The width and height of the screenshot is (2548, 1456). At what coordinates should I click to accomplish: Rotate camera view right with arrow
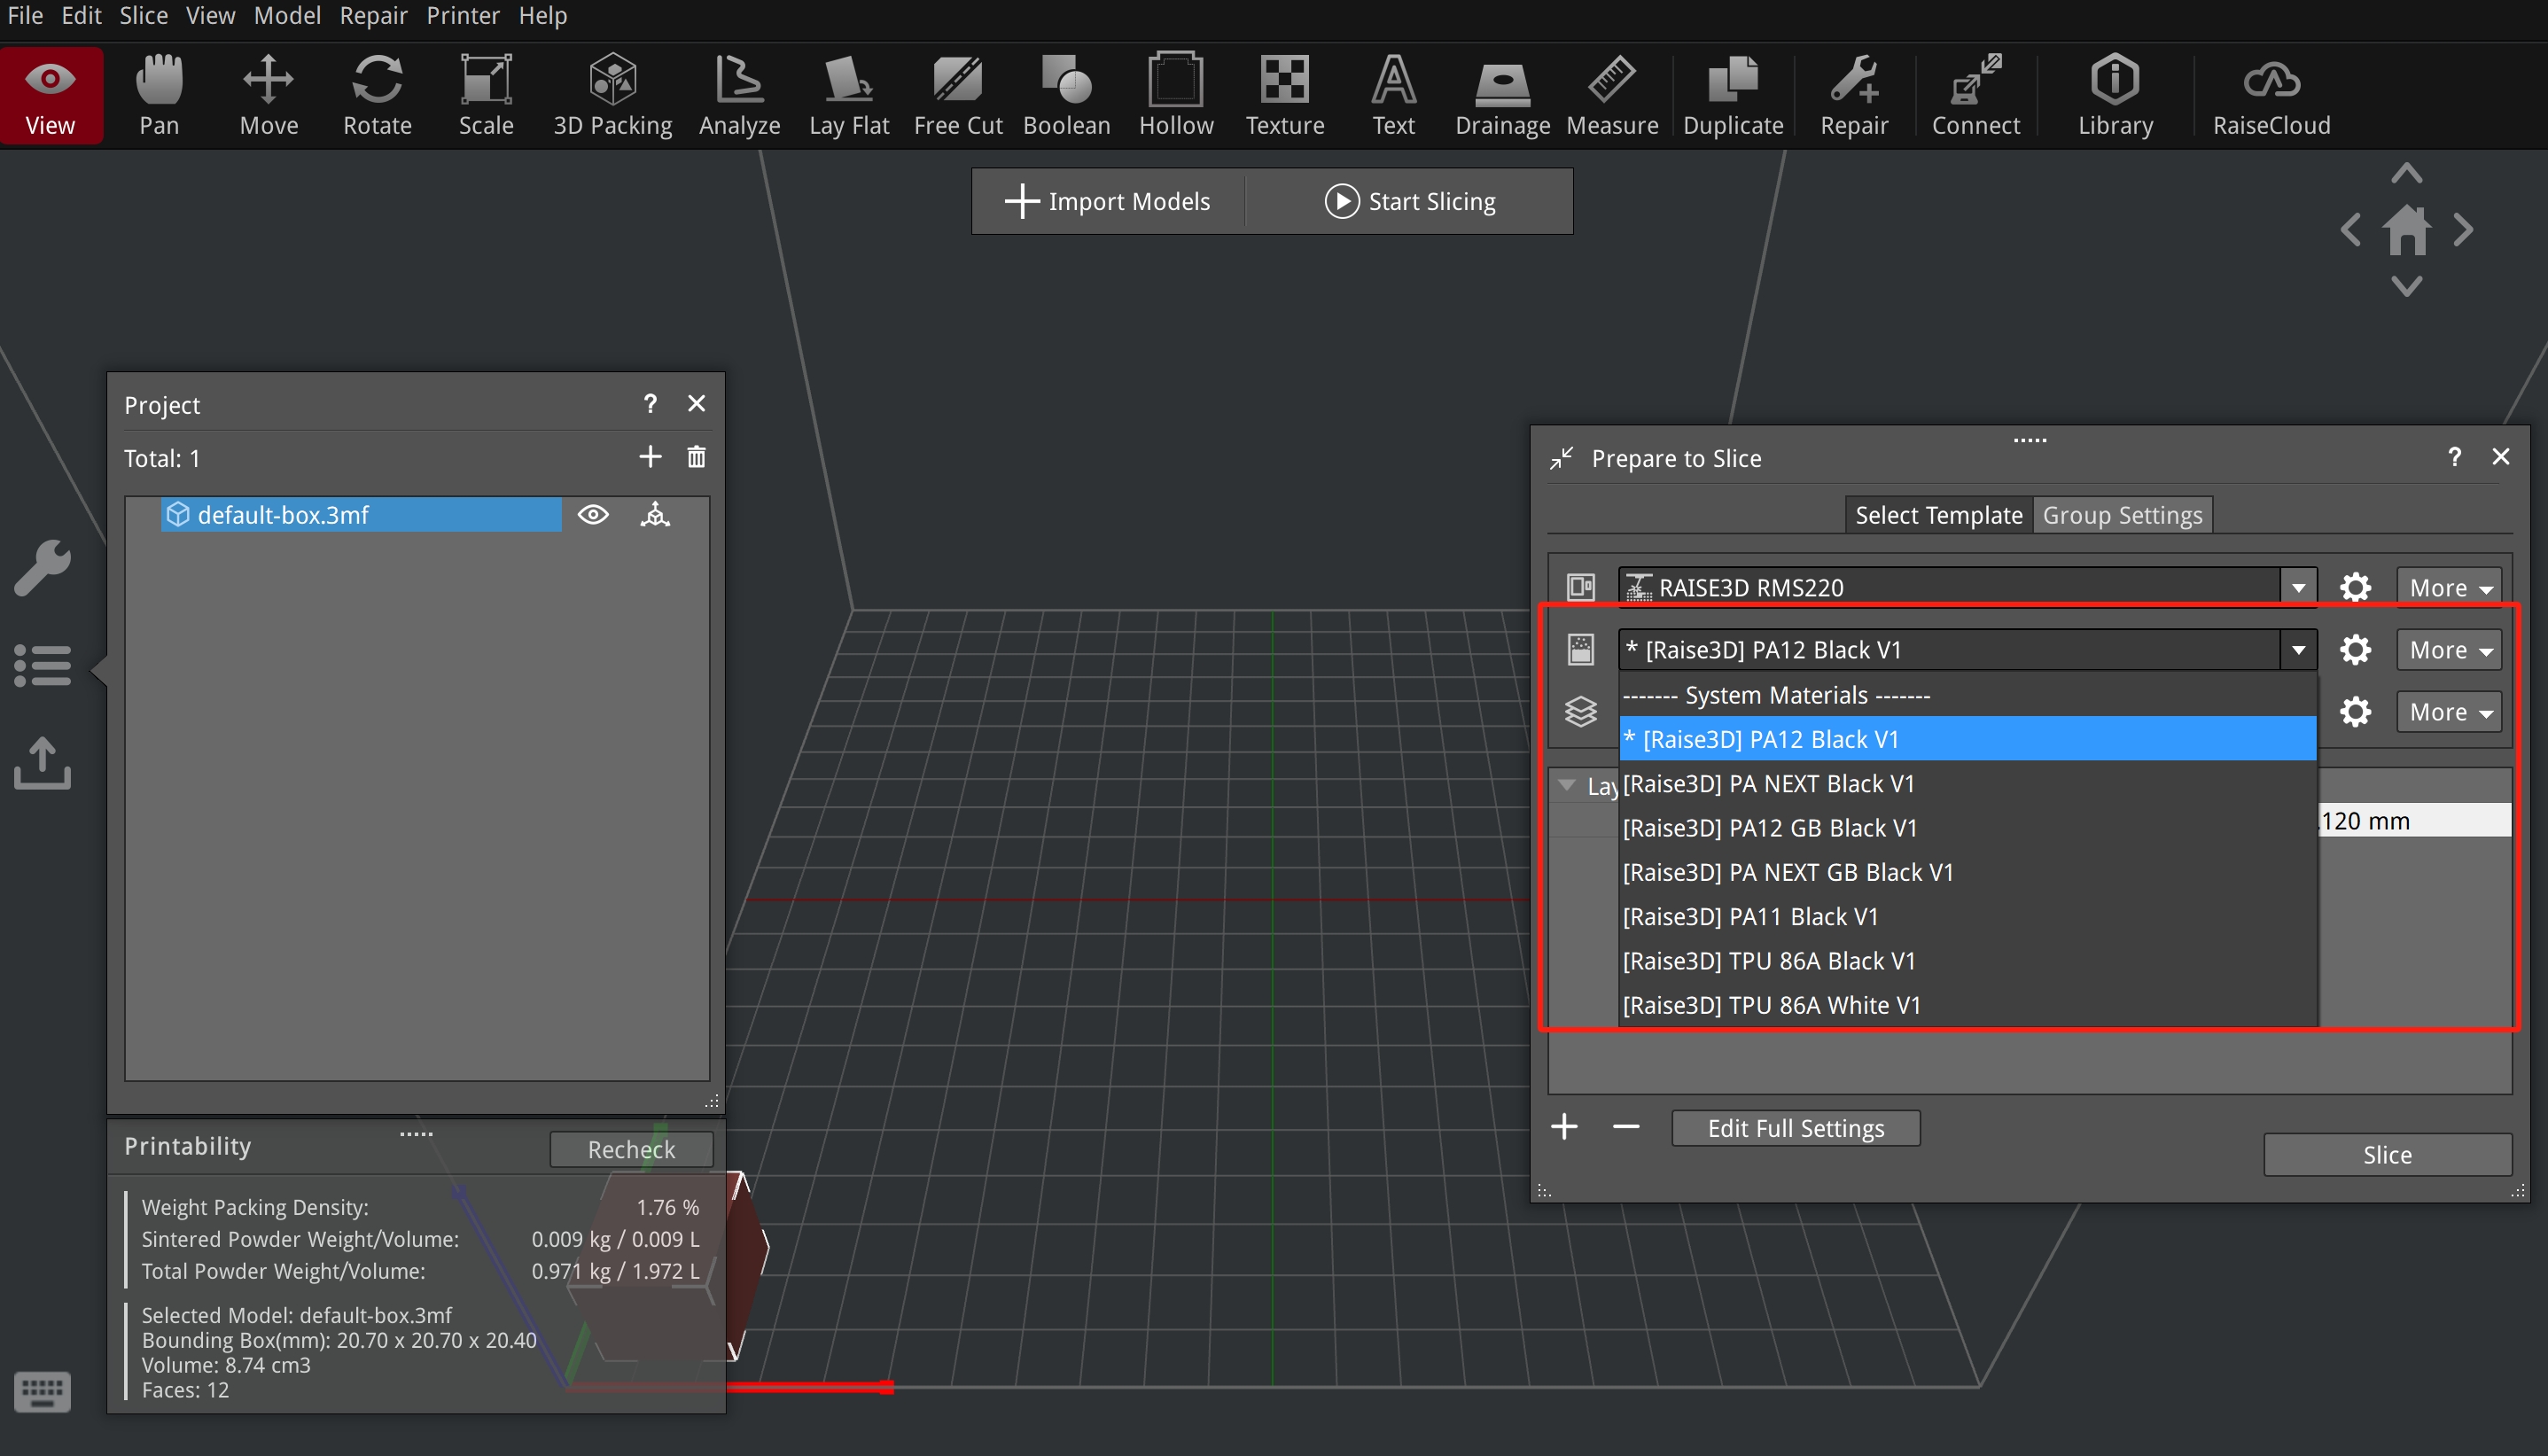click(x=2464, y=230)
